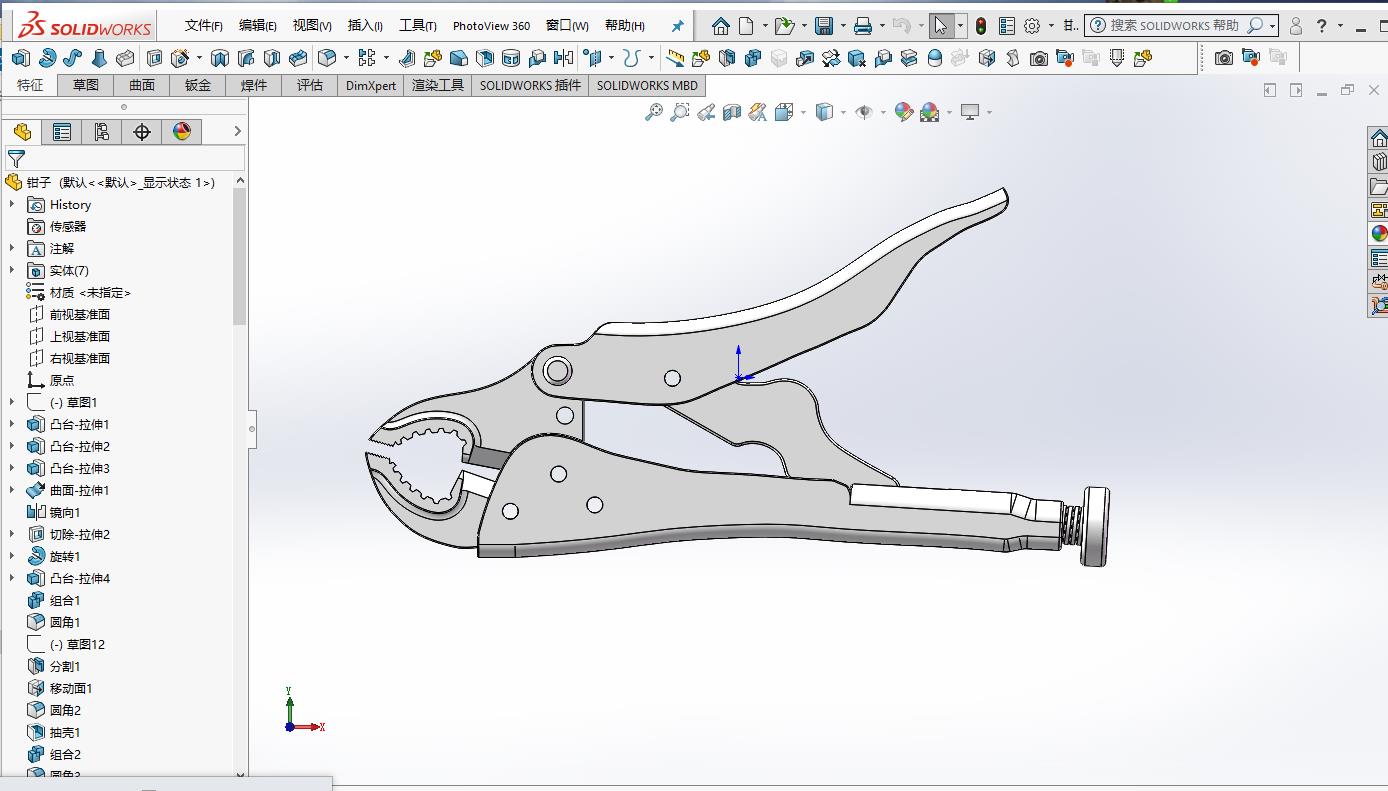The height and width of the screenshot is (791, 1388).
Task: Click the Print icon
Action: tap(863, 26)
